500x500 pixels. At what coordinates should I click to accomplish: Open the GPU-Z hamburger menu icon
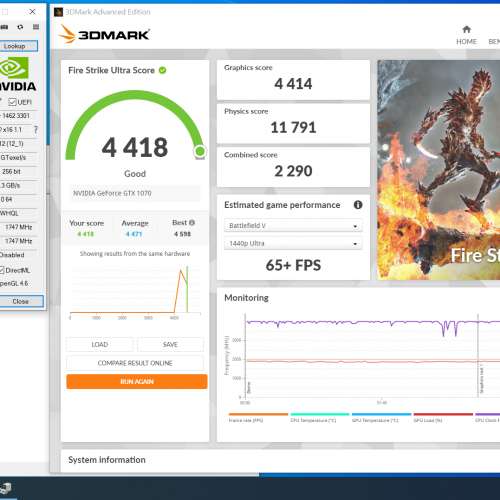(x=36, y=27)
